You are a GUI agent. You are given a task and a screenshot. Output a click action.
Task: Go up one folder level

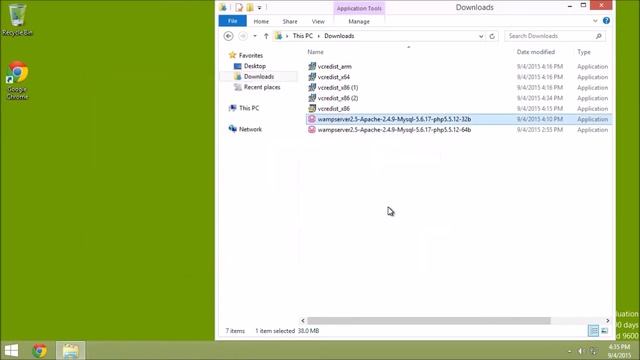click(266, 36)
